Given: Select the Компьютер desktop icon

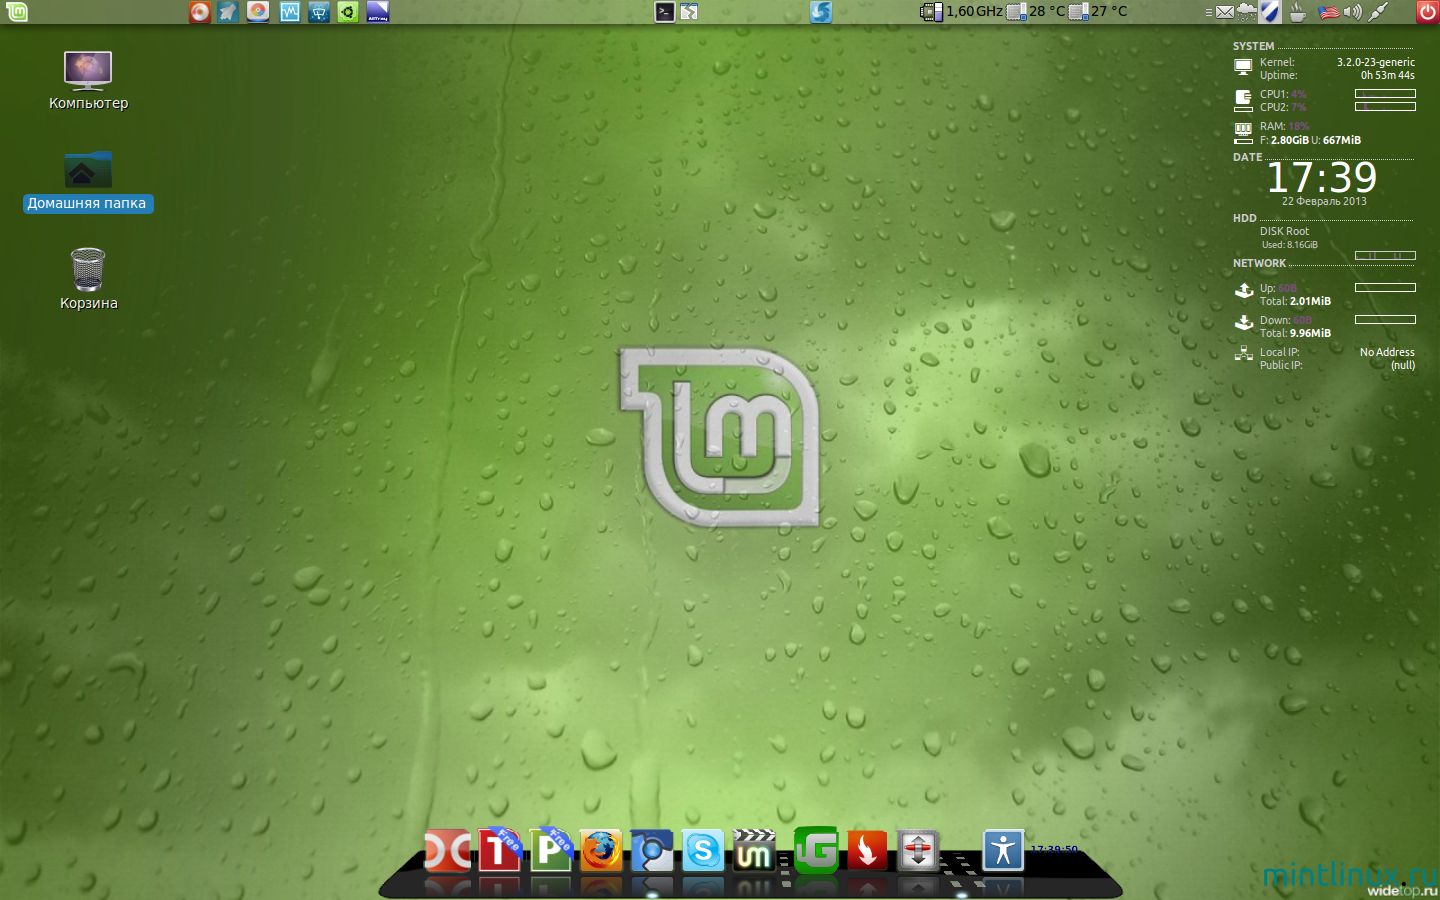Looking at the screenshot, I should coord(88,80).
